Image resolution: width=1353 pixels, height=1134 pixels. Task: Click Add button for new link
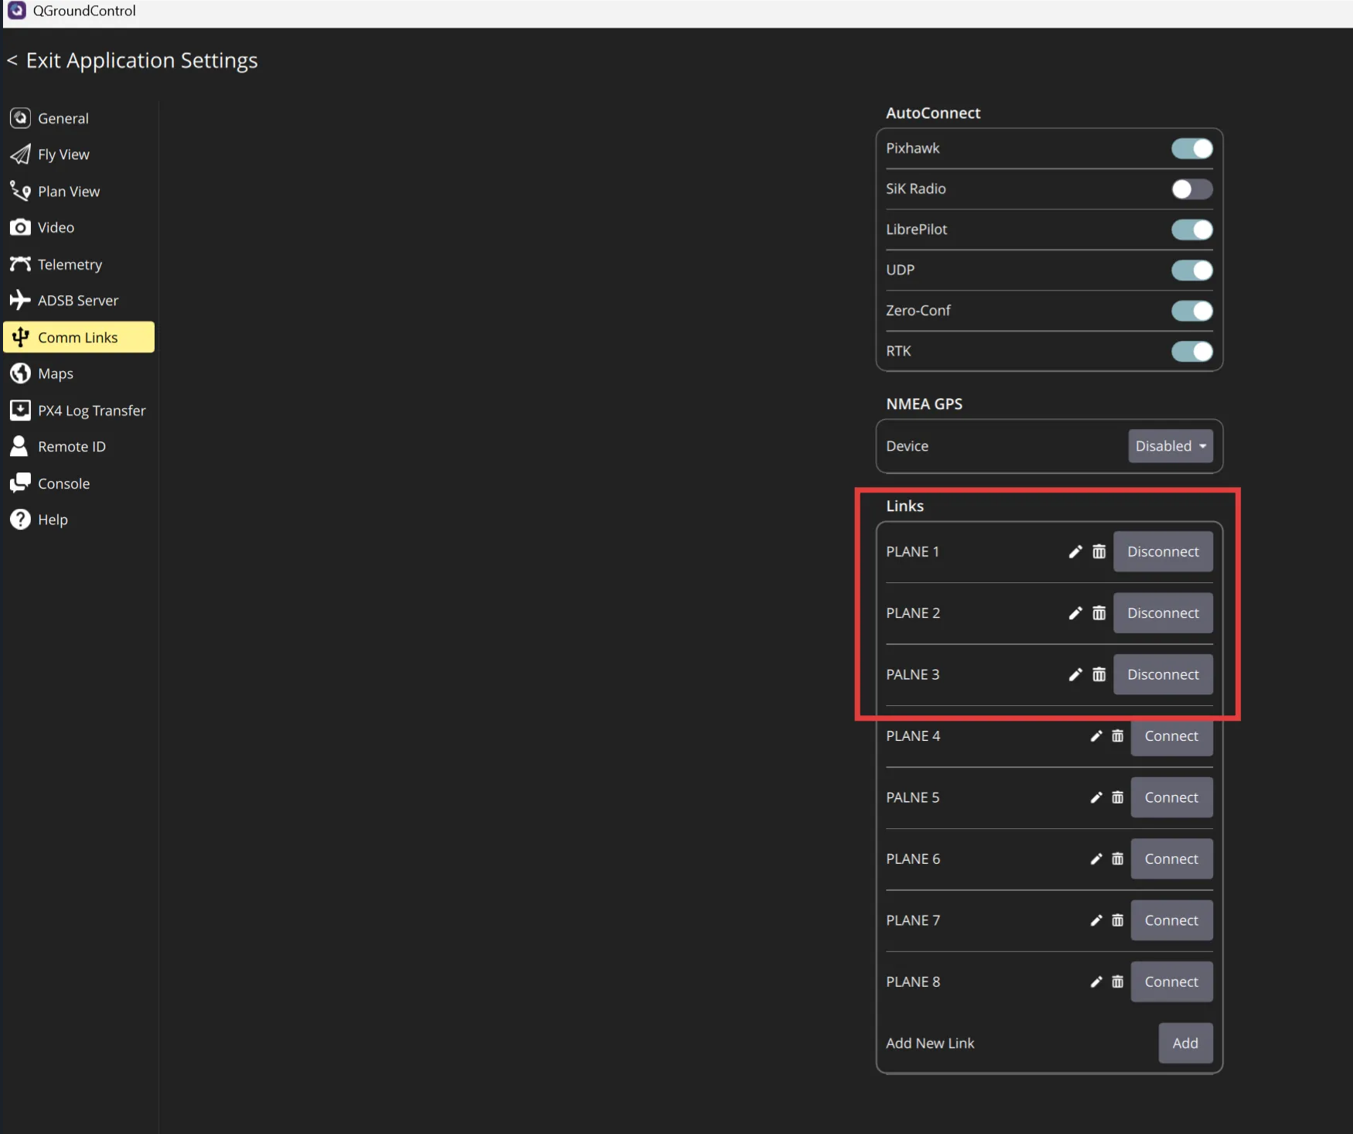pos(1186,1043)
